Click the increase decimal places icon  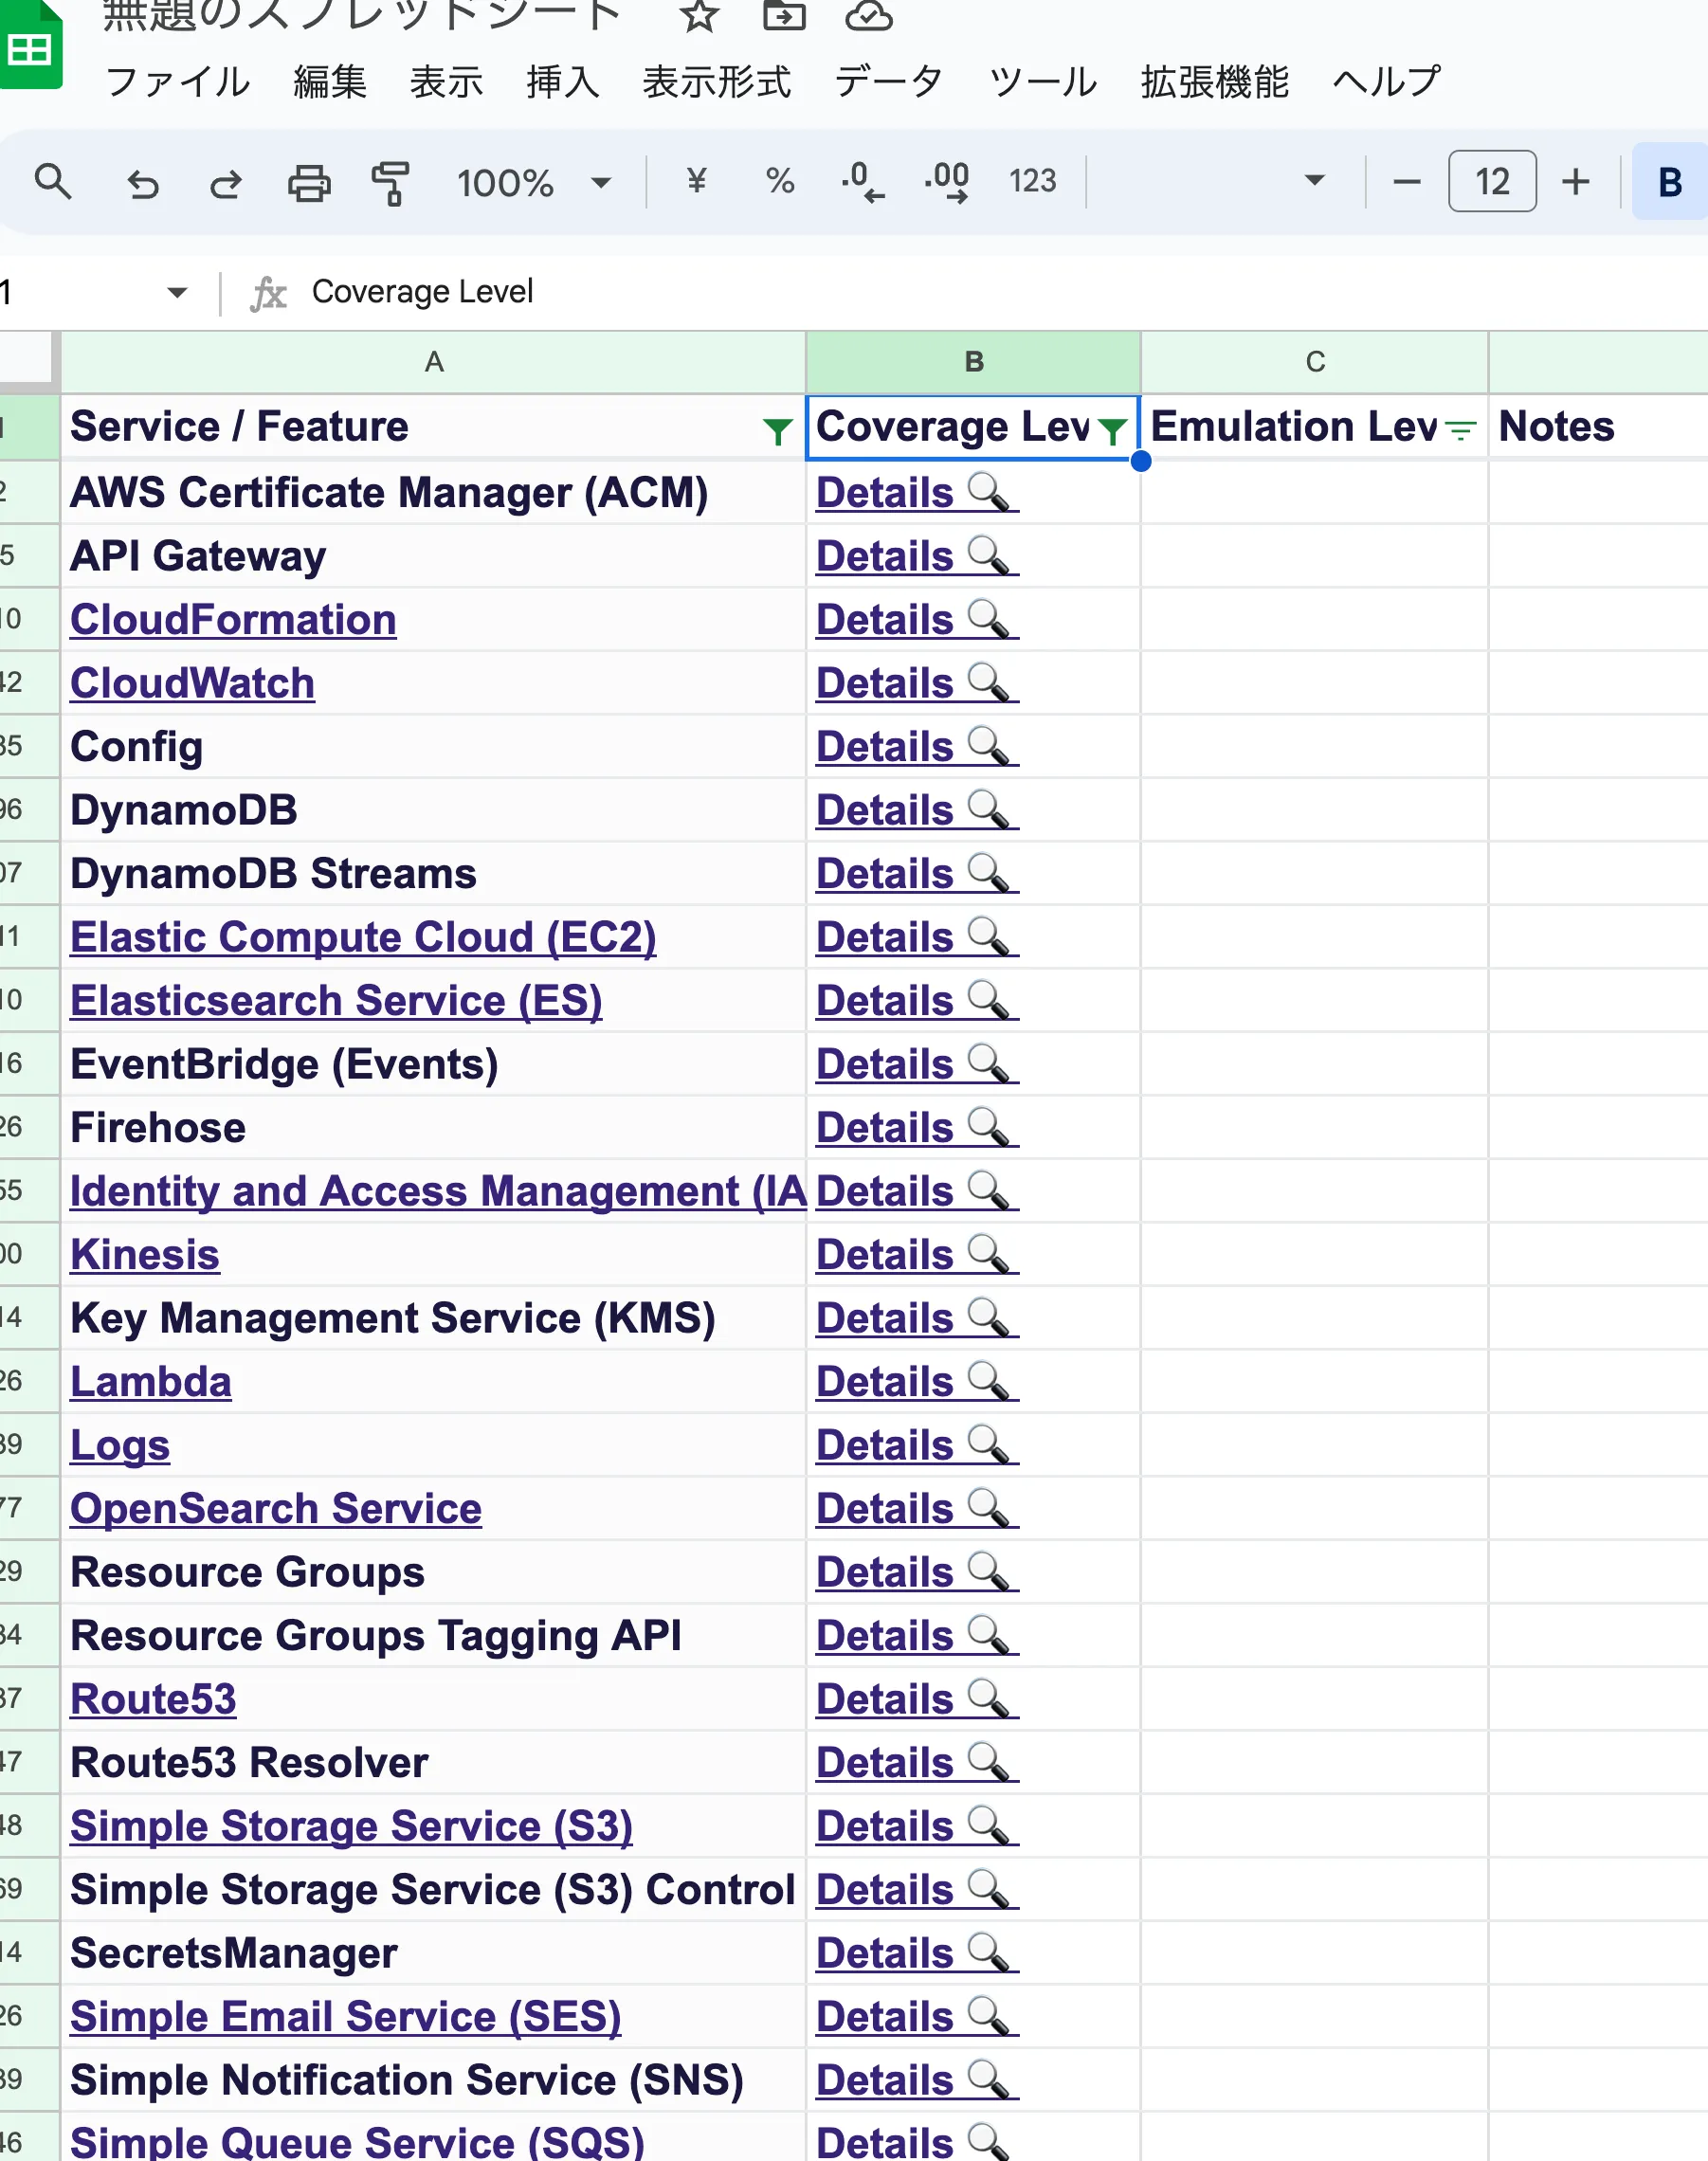tap(946, 182)
